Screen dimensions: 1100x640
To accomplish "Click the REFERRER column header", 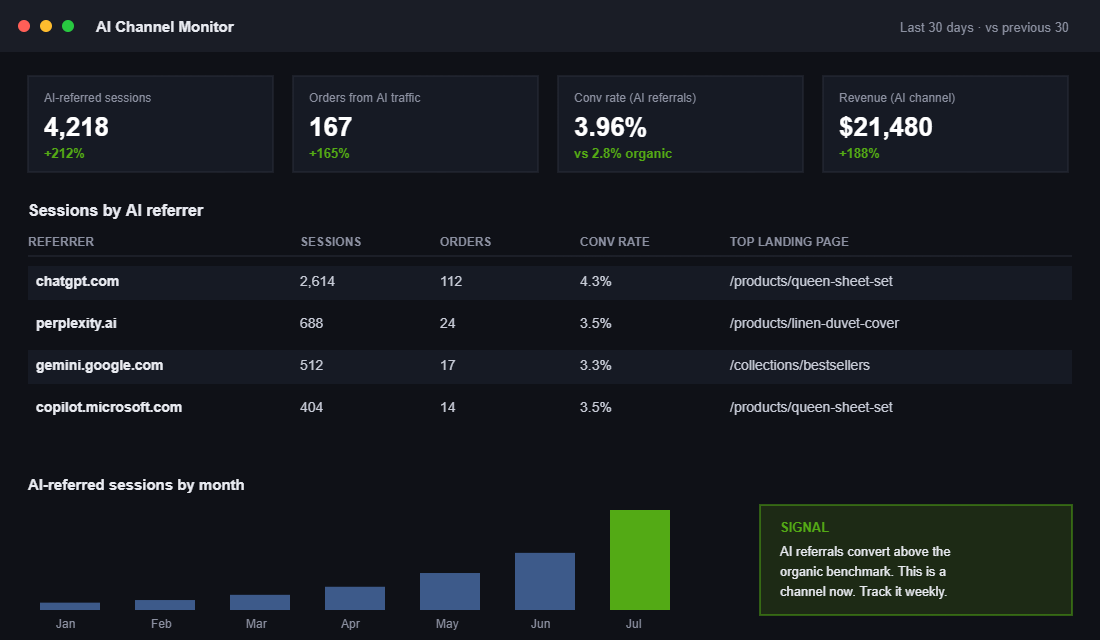I will (x=61, y=241).
